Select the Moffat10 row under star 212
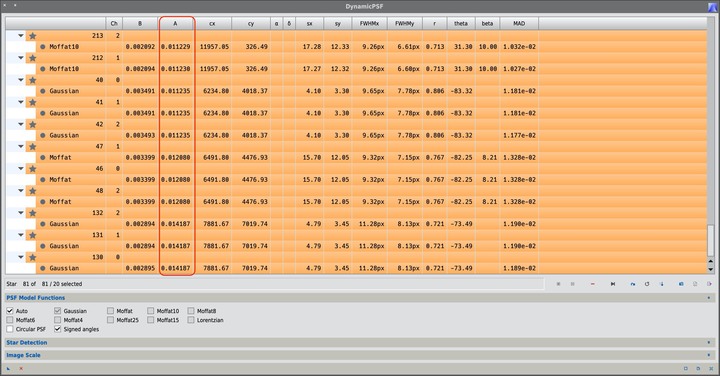 (356, 69)
